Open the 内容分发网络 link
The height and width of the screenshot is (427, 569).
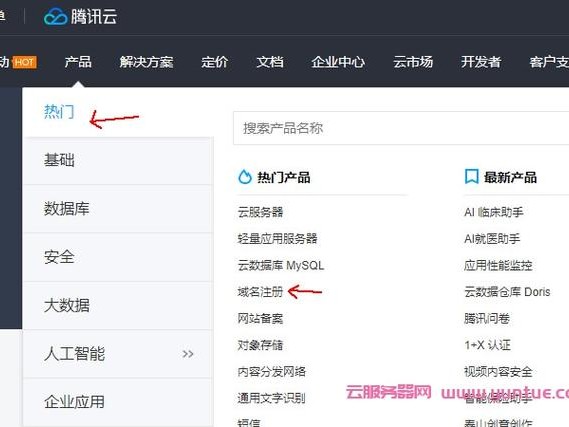click(x=272, y=371)
